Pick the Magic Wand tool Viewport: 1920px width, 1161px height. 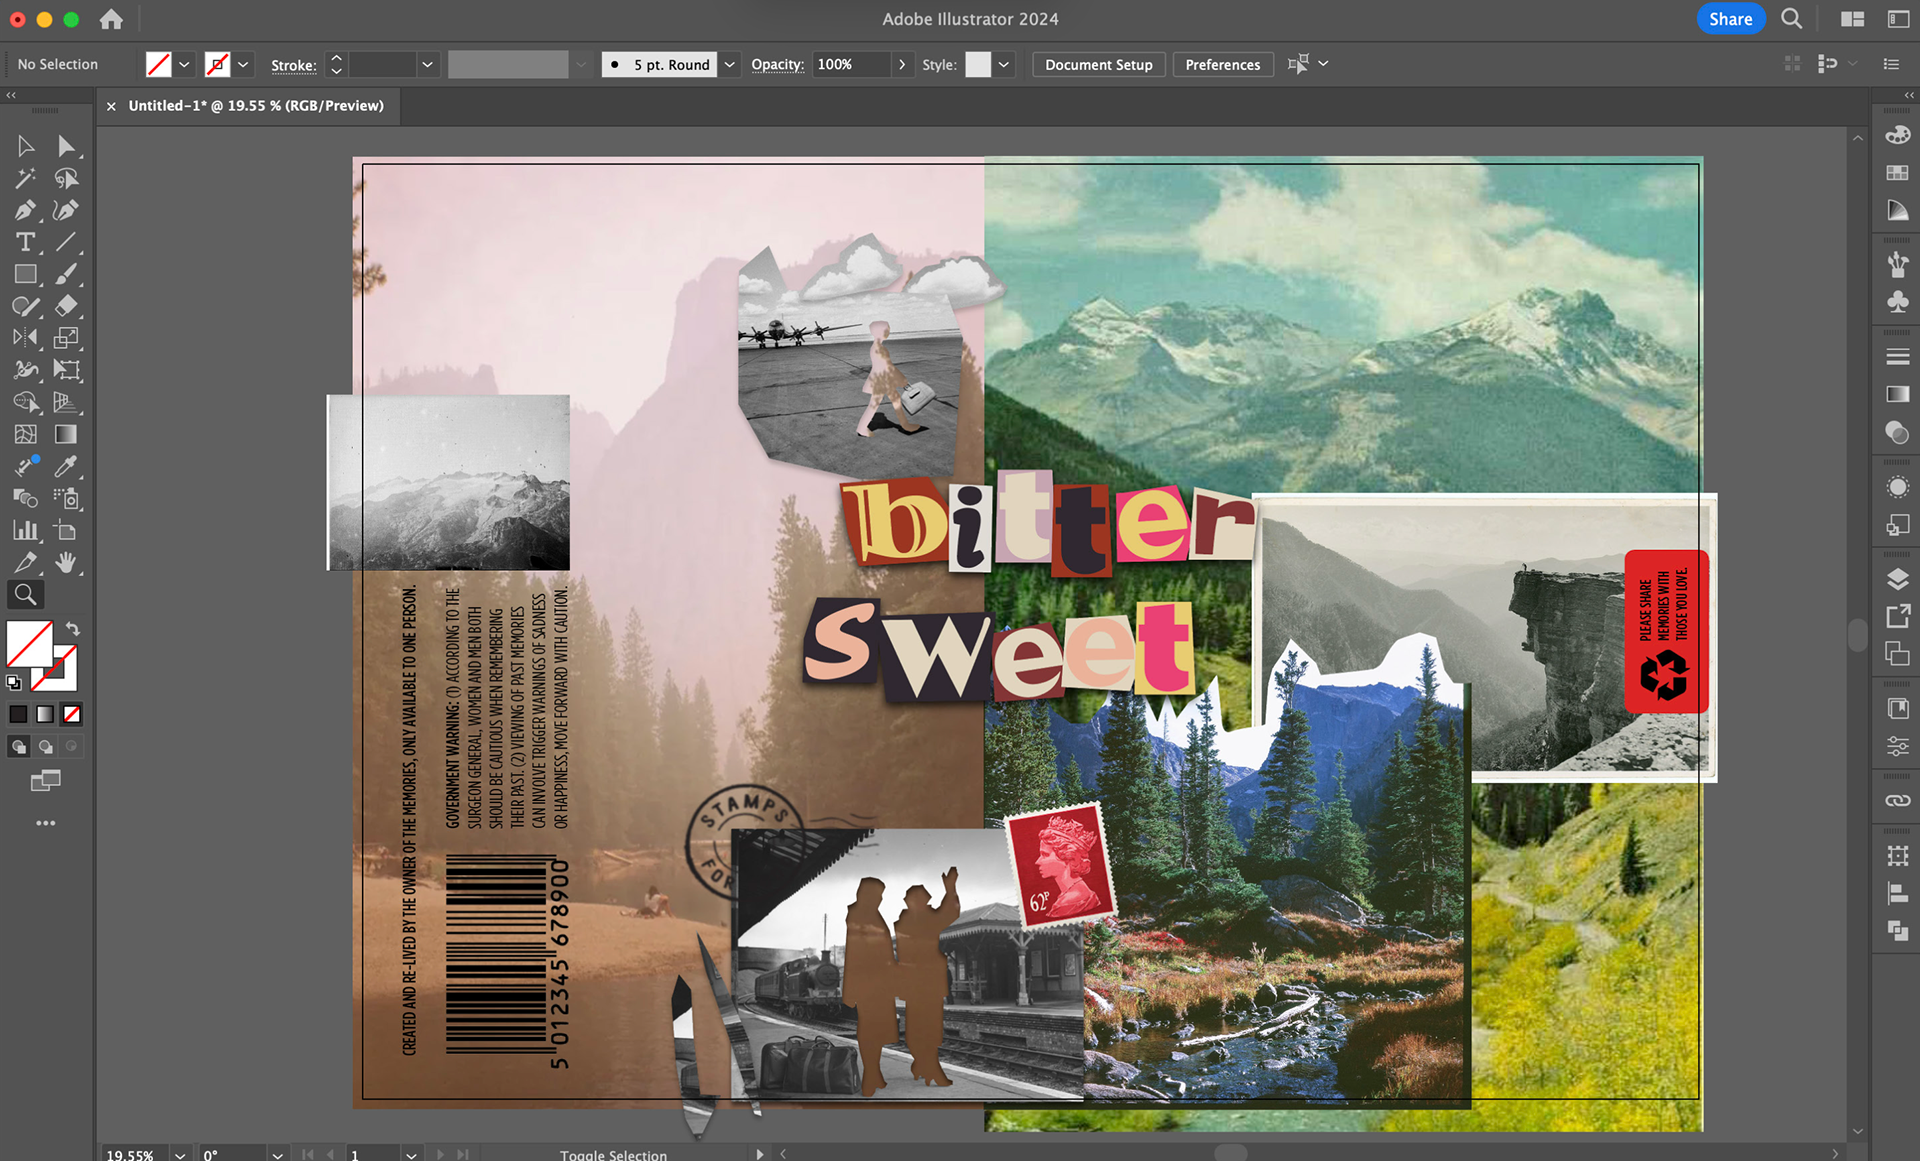tap(25, 178)
